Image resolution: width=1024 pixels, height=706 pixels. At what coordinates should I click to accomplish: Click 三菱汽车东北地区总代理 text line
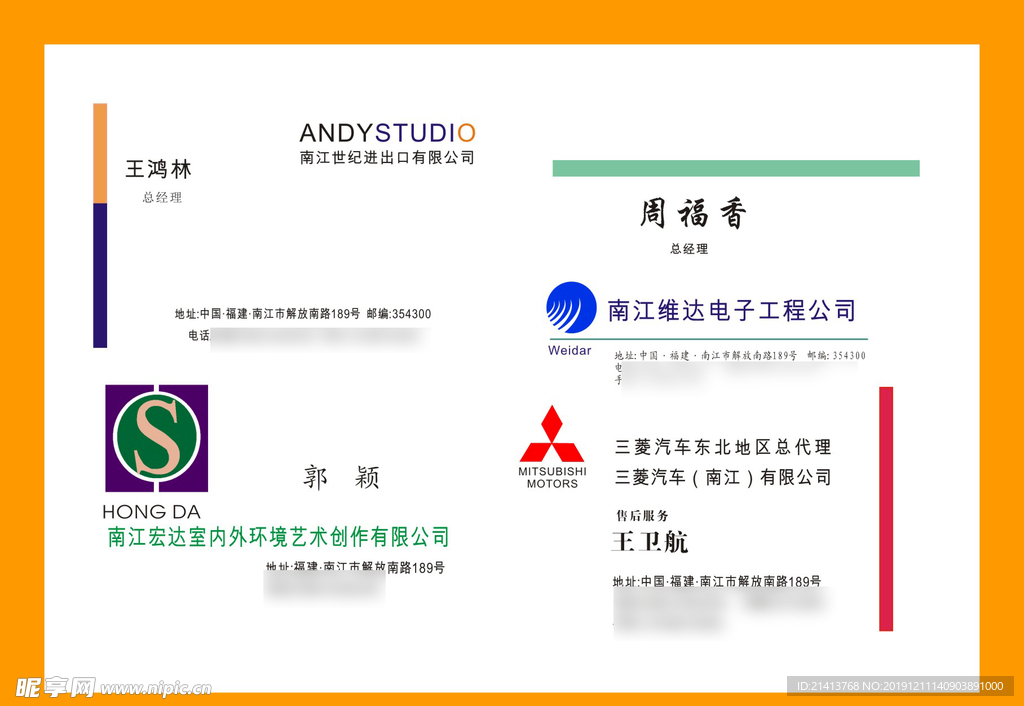(723, 447)
